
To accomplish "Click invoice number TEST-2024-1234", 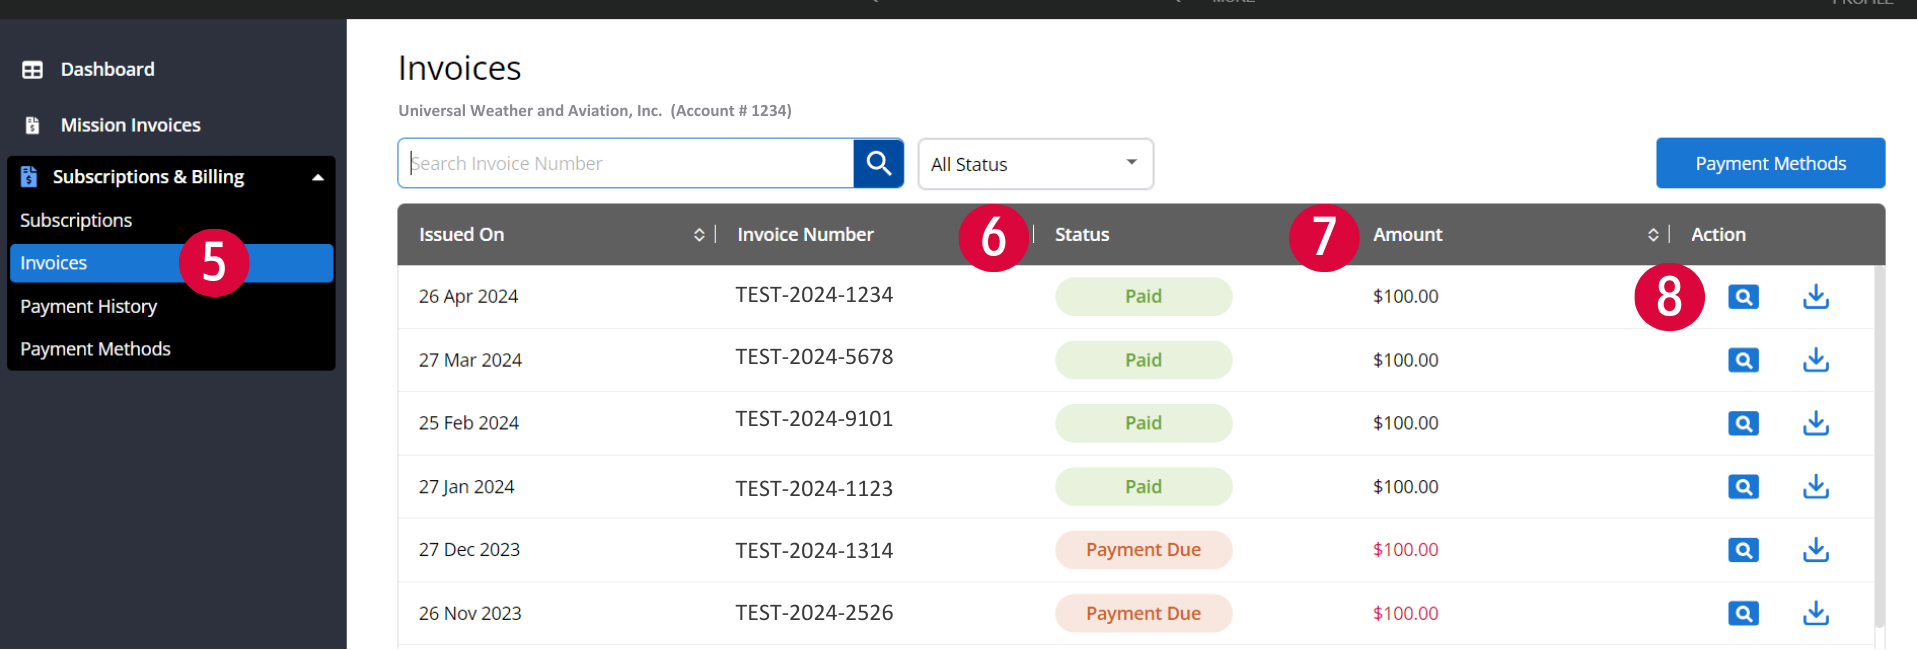I will click(x=814, y=295).
